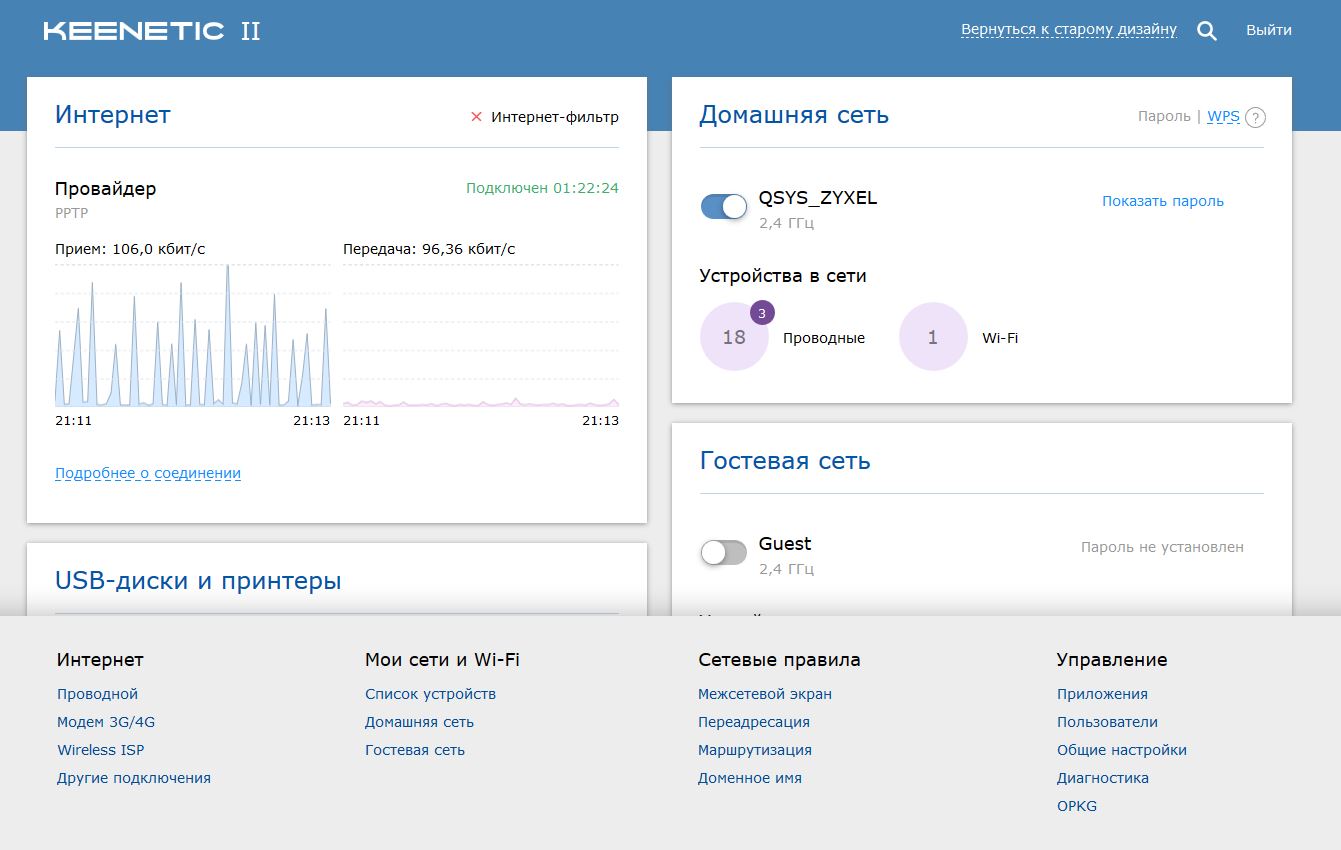This screenshot has height=850, width=1341.
Task: Open the WPS help question mark icon
Action: point(1256,118)
